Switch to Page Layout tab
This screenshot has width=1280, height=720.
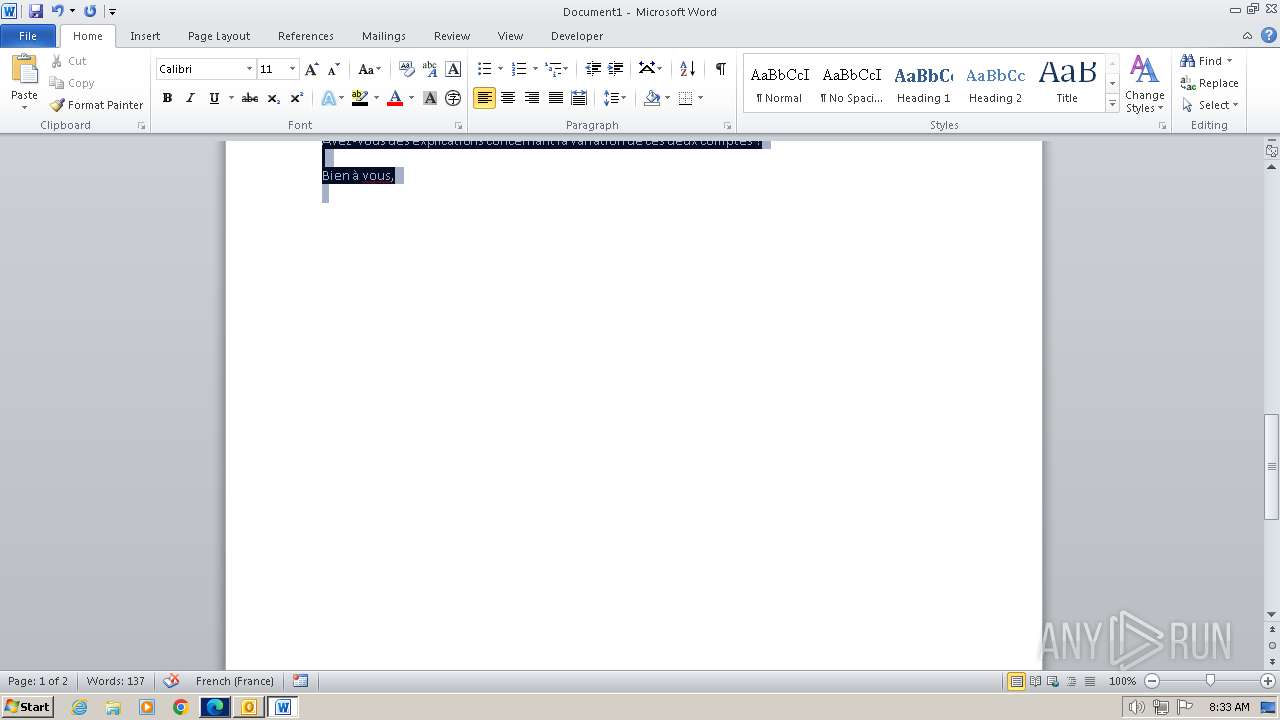[219, 36]
